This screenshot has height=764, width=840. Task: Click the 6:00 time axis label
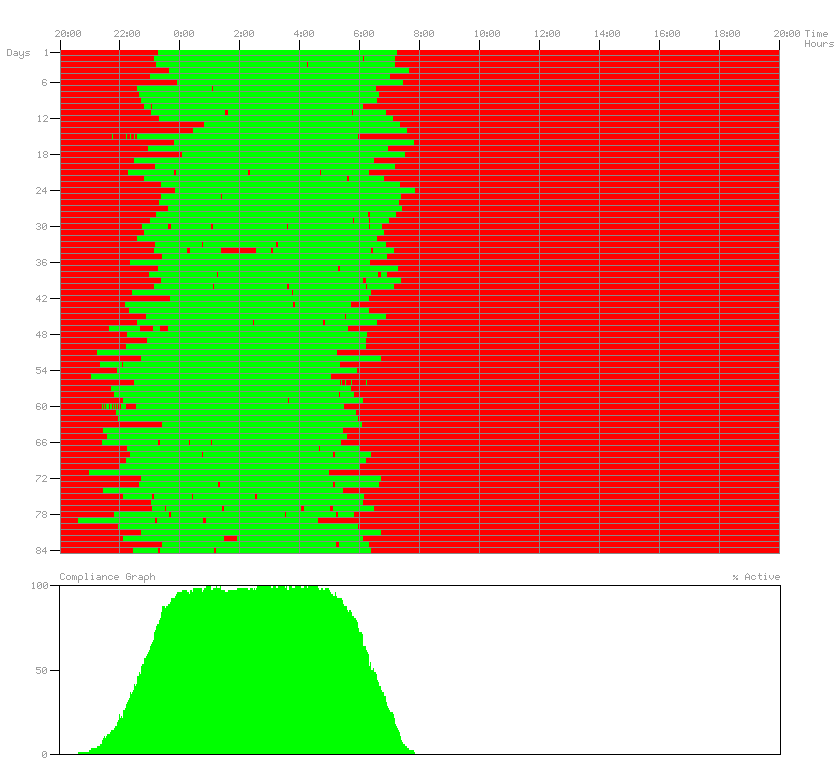click(364, 34)
